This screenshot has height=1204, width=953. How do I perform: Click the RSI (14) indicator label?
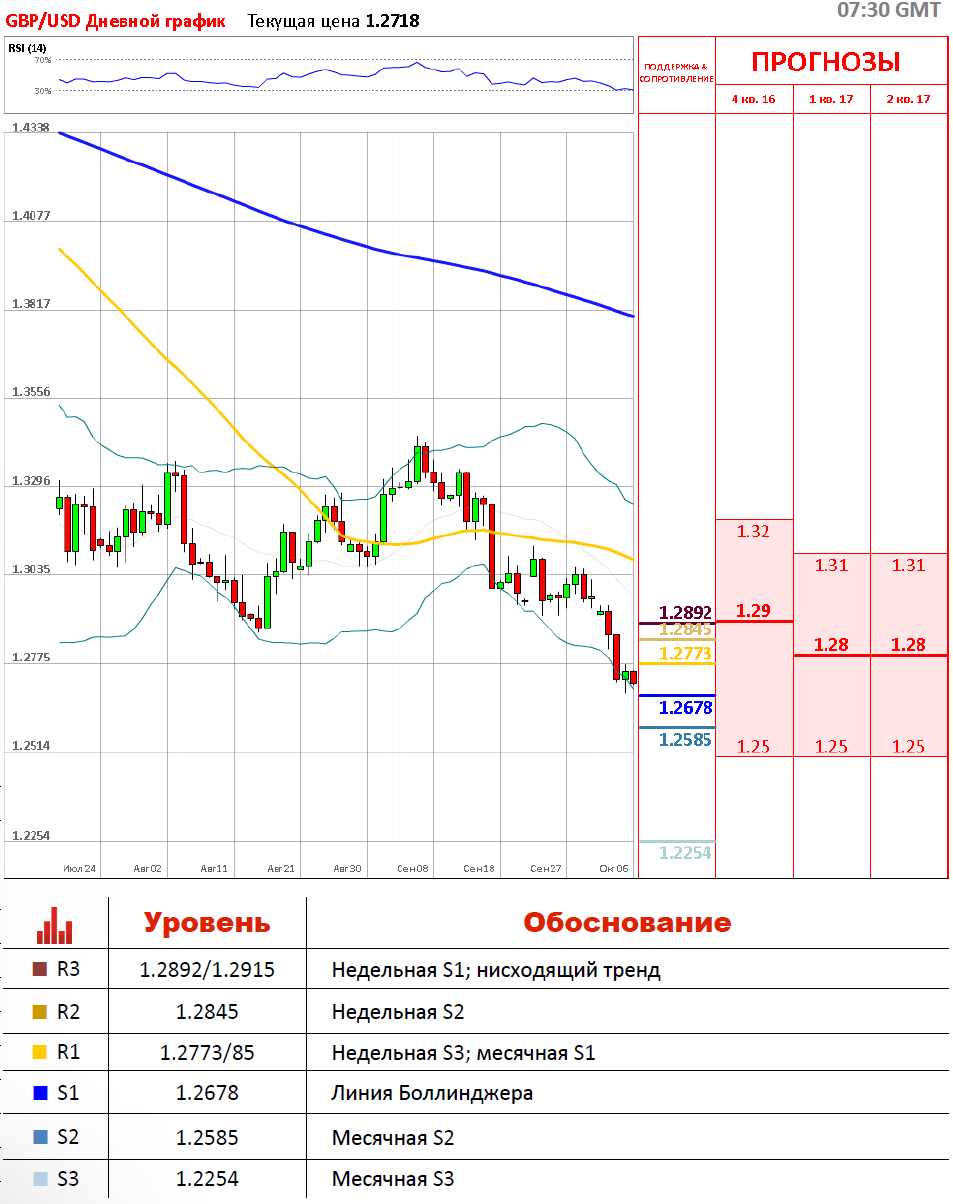click(27, 48)
